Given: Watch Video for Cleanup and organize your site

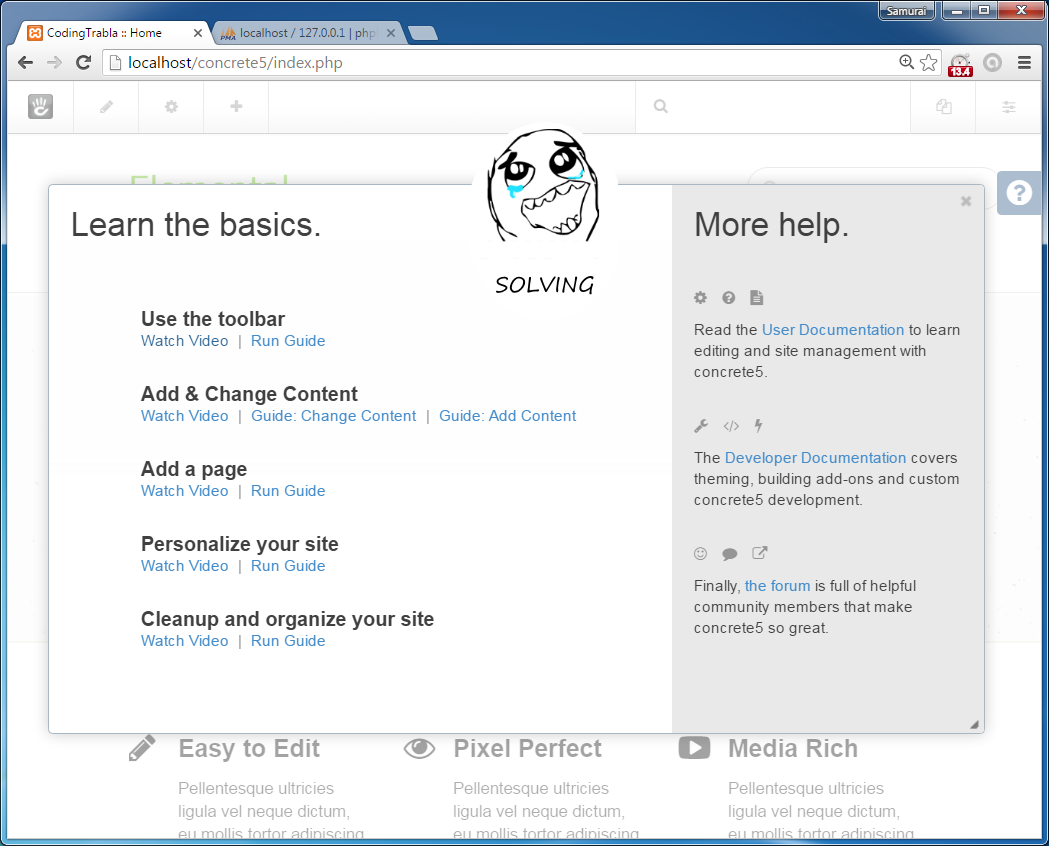Looking at the screenshot, I should [x=185, y=641].
